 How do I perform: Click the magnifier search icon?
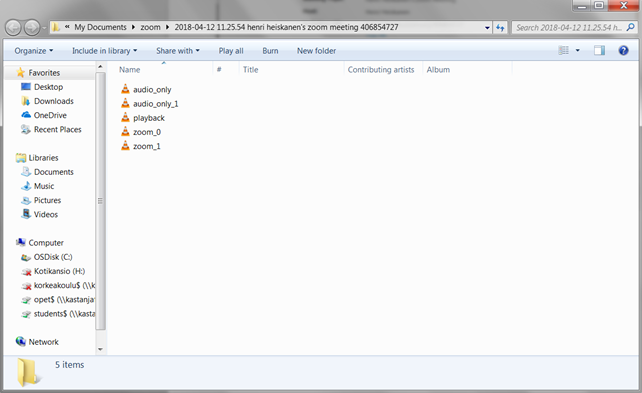coord(631,27)
